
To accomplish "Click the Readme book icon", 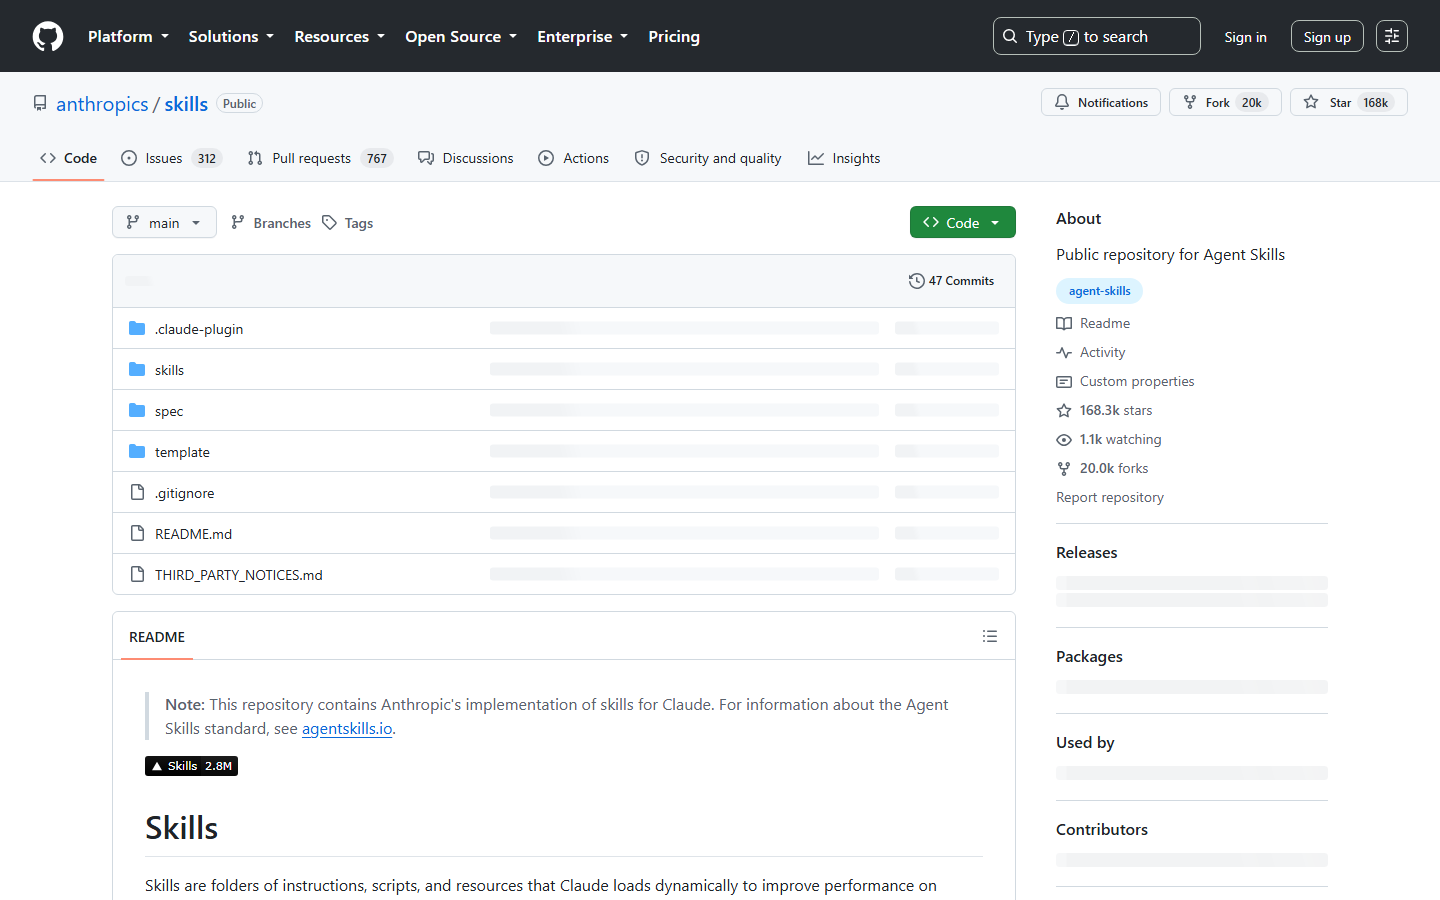I will pos(1064,323).
